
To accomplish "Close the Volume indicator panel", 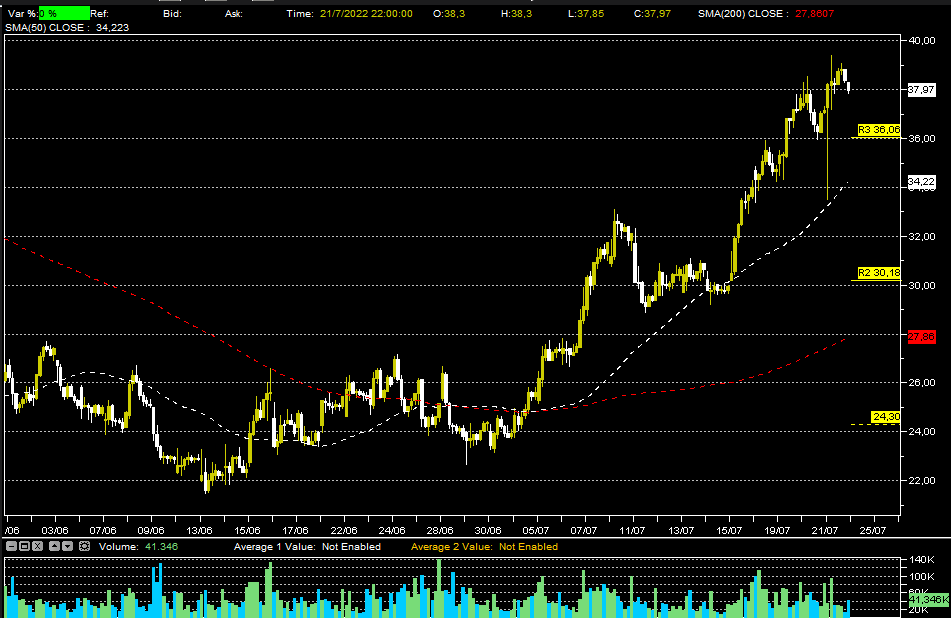I will pyautogui.click(x=39, y=547).
